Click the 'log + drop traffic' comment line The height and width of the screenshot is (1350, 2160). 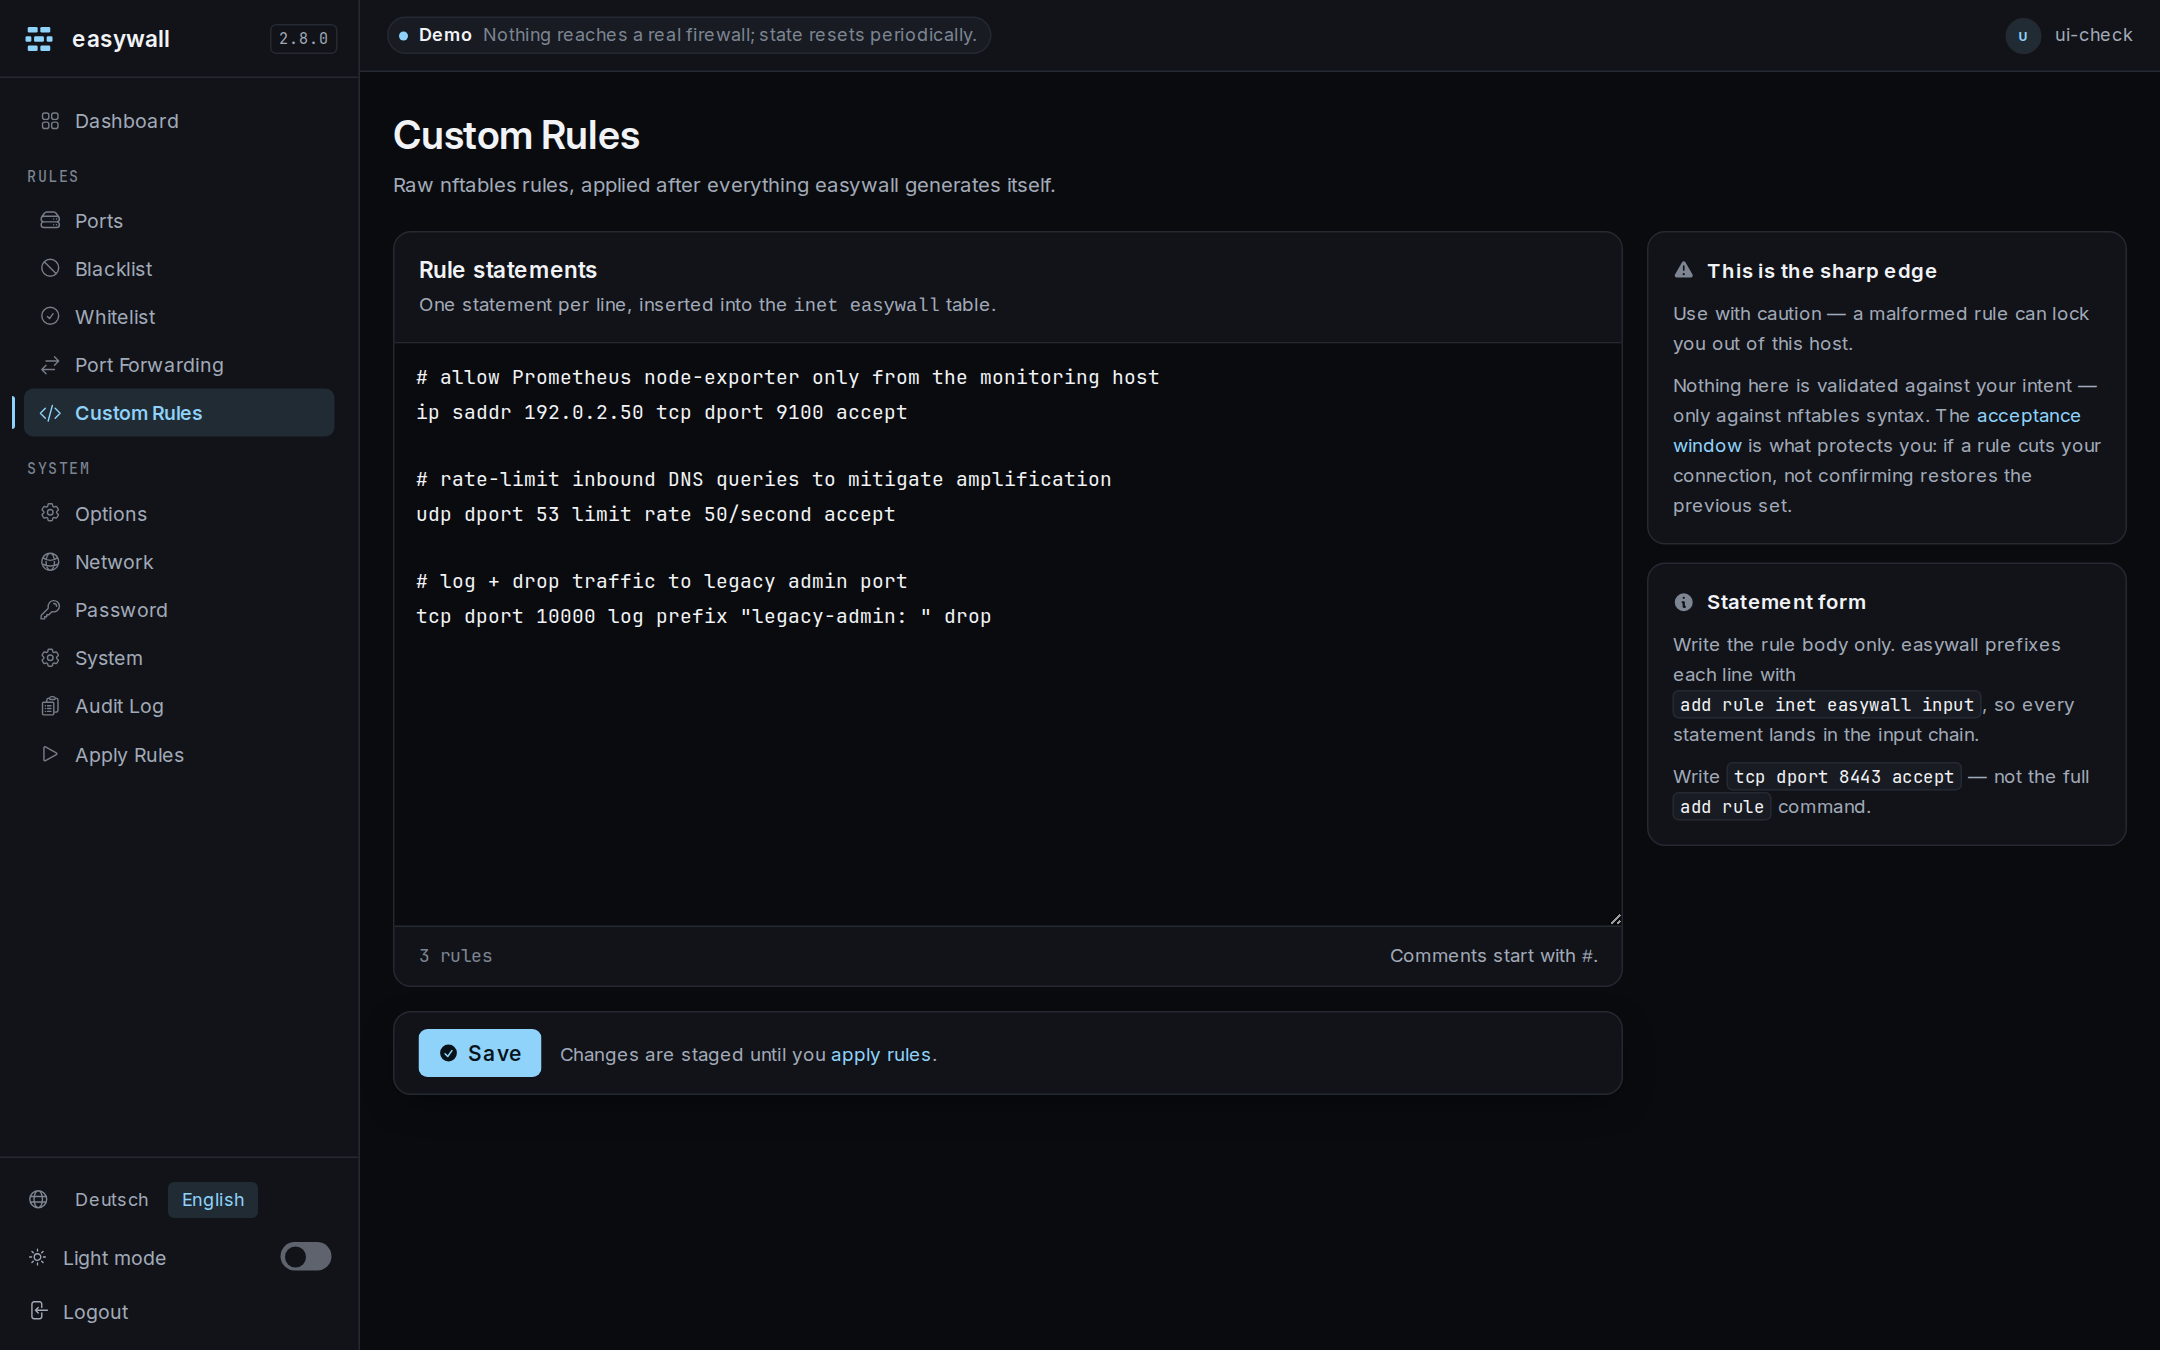click(x=661, y=581)
